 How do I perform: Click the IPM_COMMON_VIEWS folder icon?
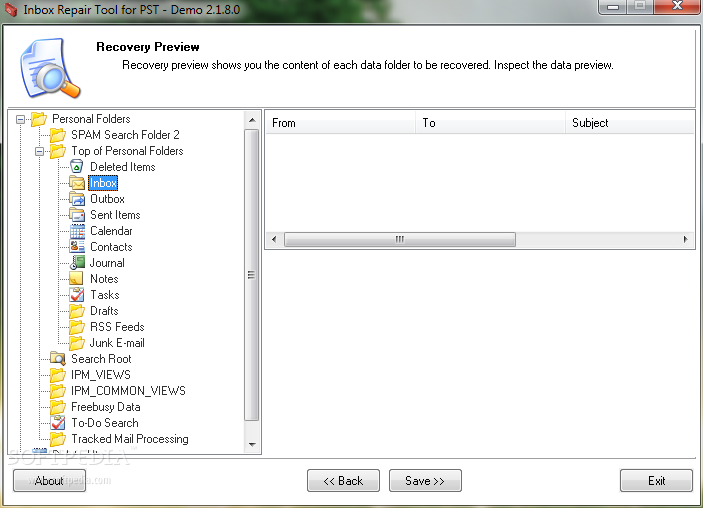58,391
